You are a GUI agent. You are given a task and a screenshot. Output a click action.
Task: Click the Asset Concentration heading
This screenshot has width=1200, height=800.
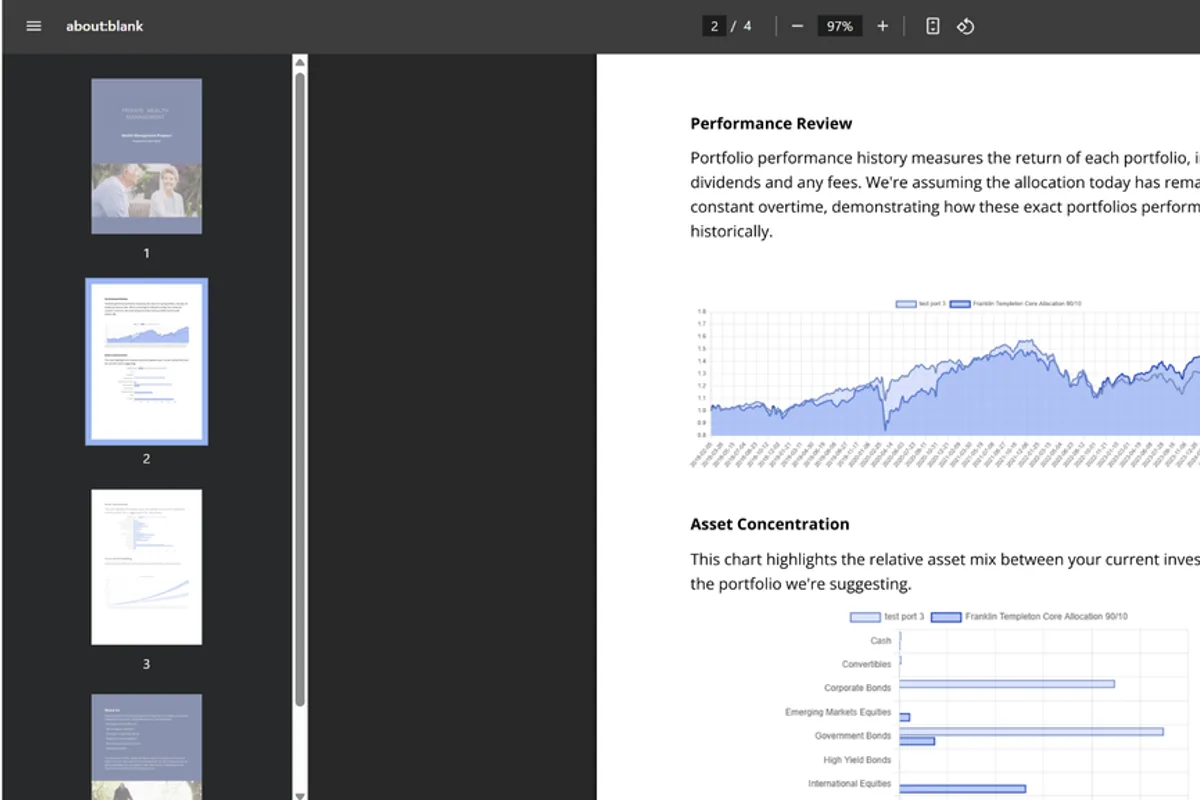[x=769, y=524]
